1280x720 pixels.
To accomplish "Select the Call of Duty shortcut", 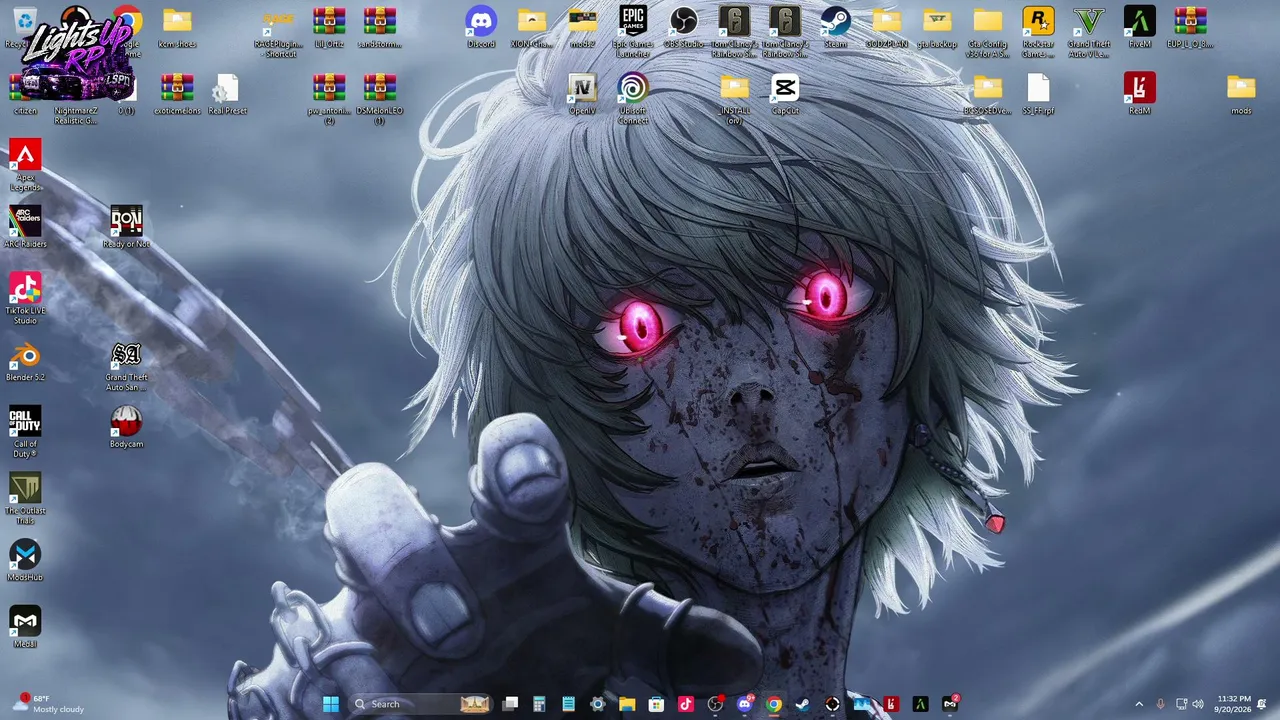I will [25, 432].
